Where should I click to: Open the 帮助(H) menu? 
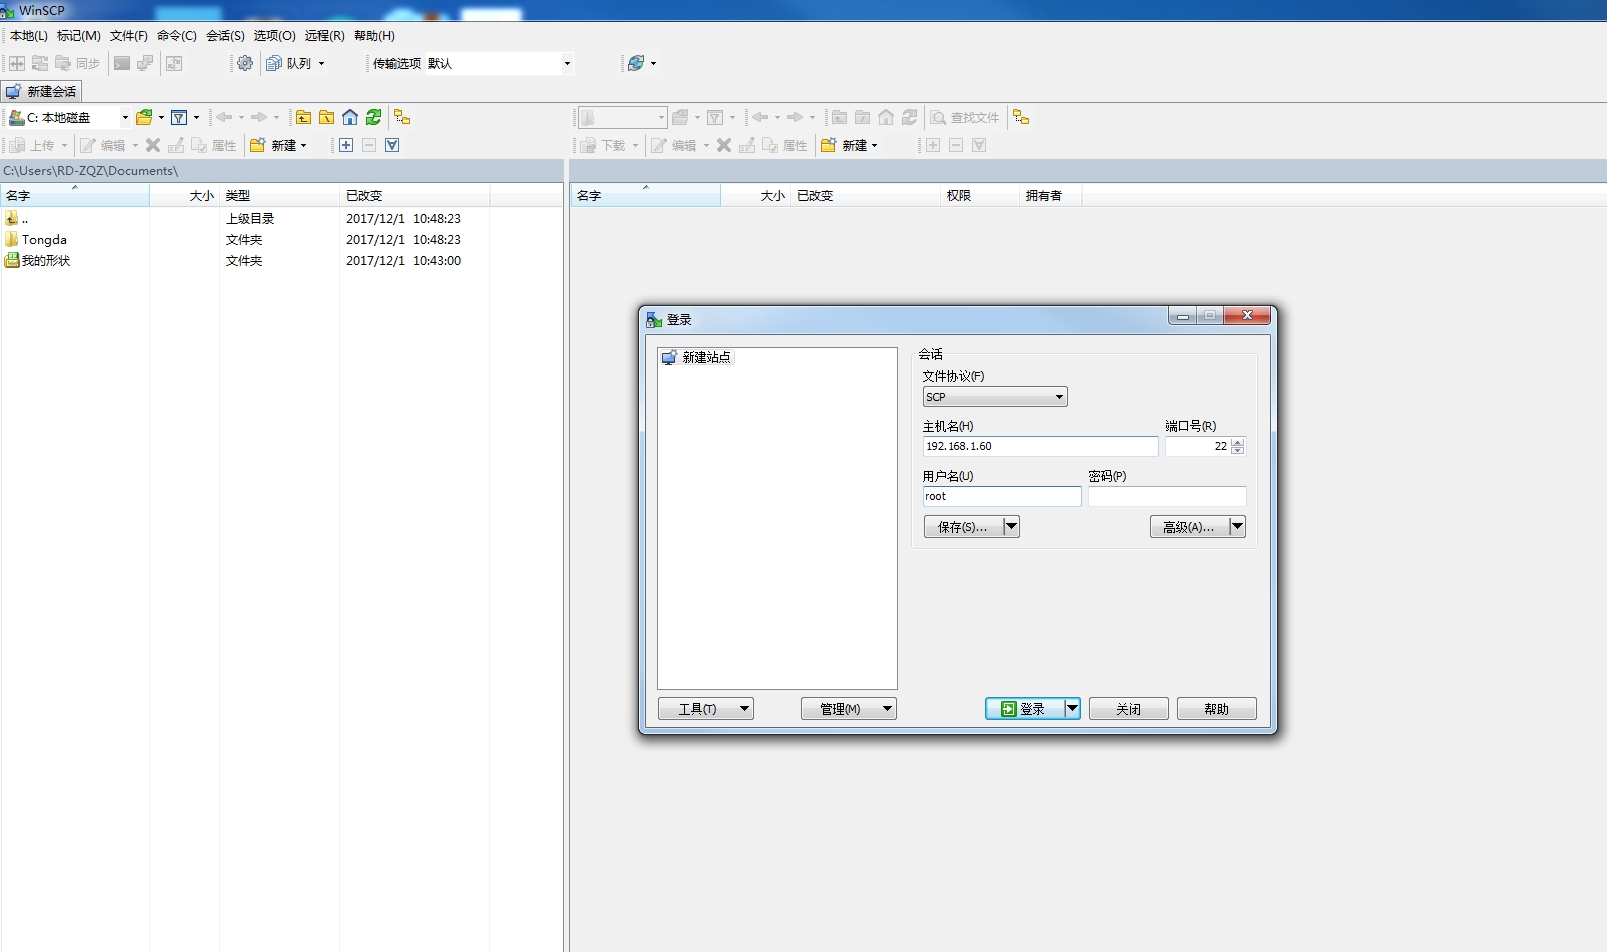click(x=374, y=36)
